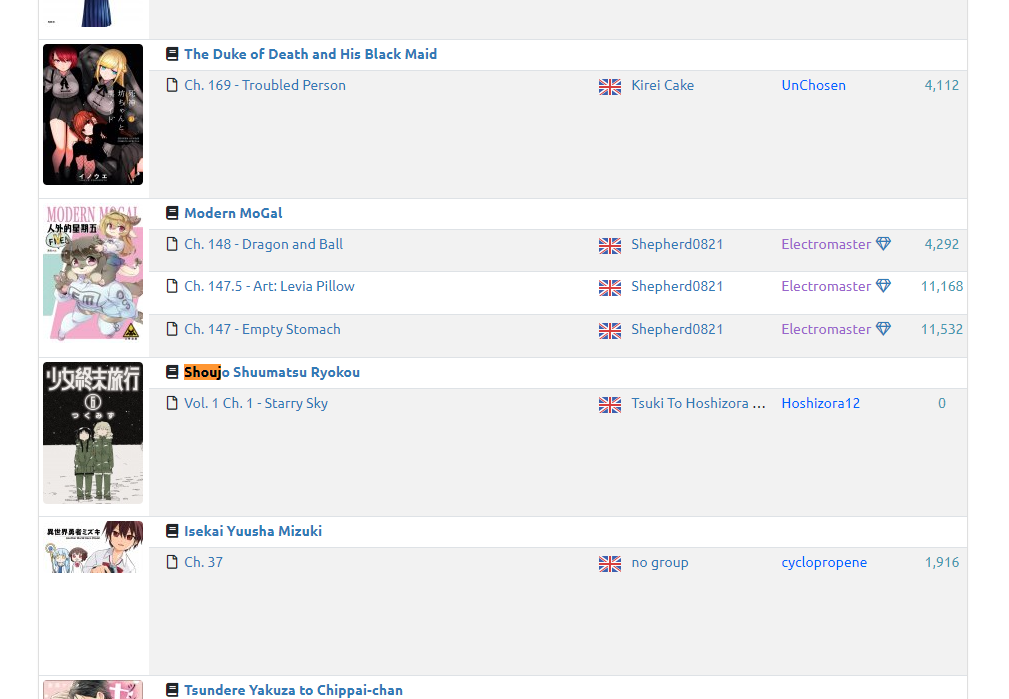Click the Duke of Death cover thumbnail
The image size is (1009, 699).
click(93, 114)
